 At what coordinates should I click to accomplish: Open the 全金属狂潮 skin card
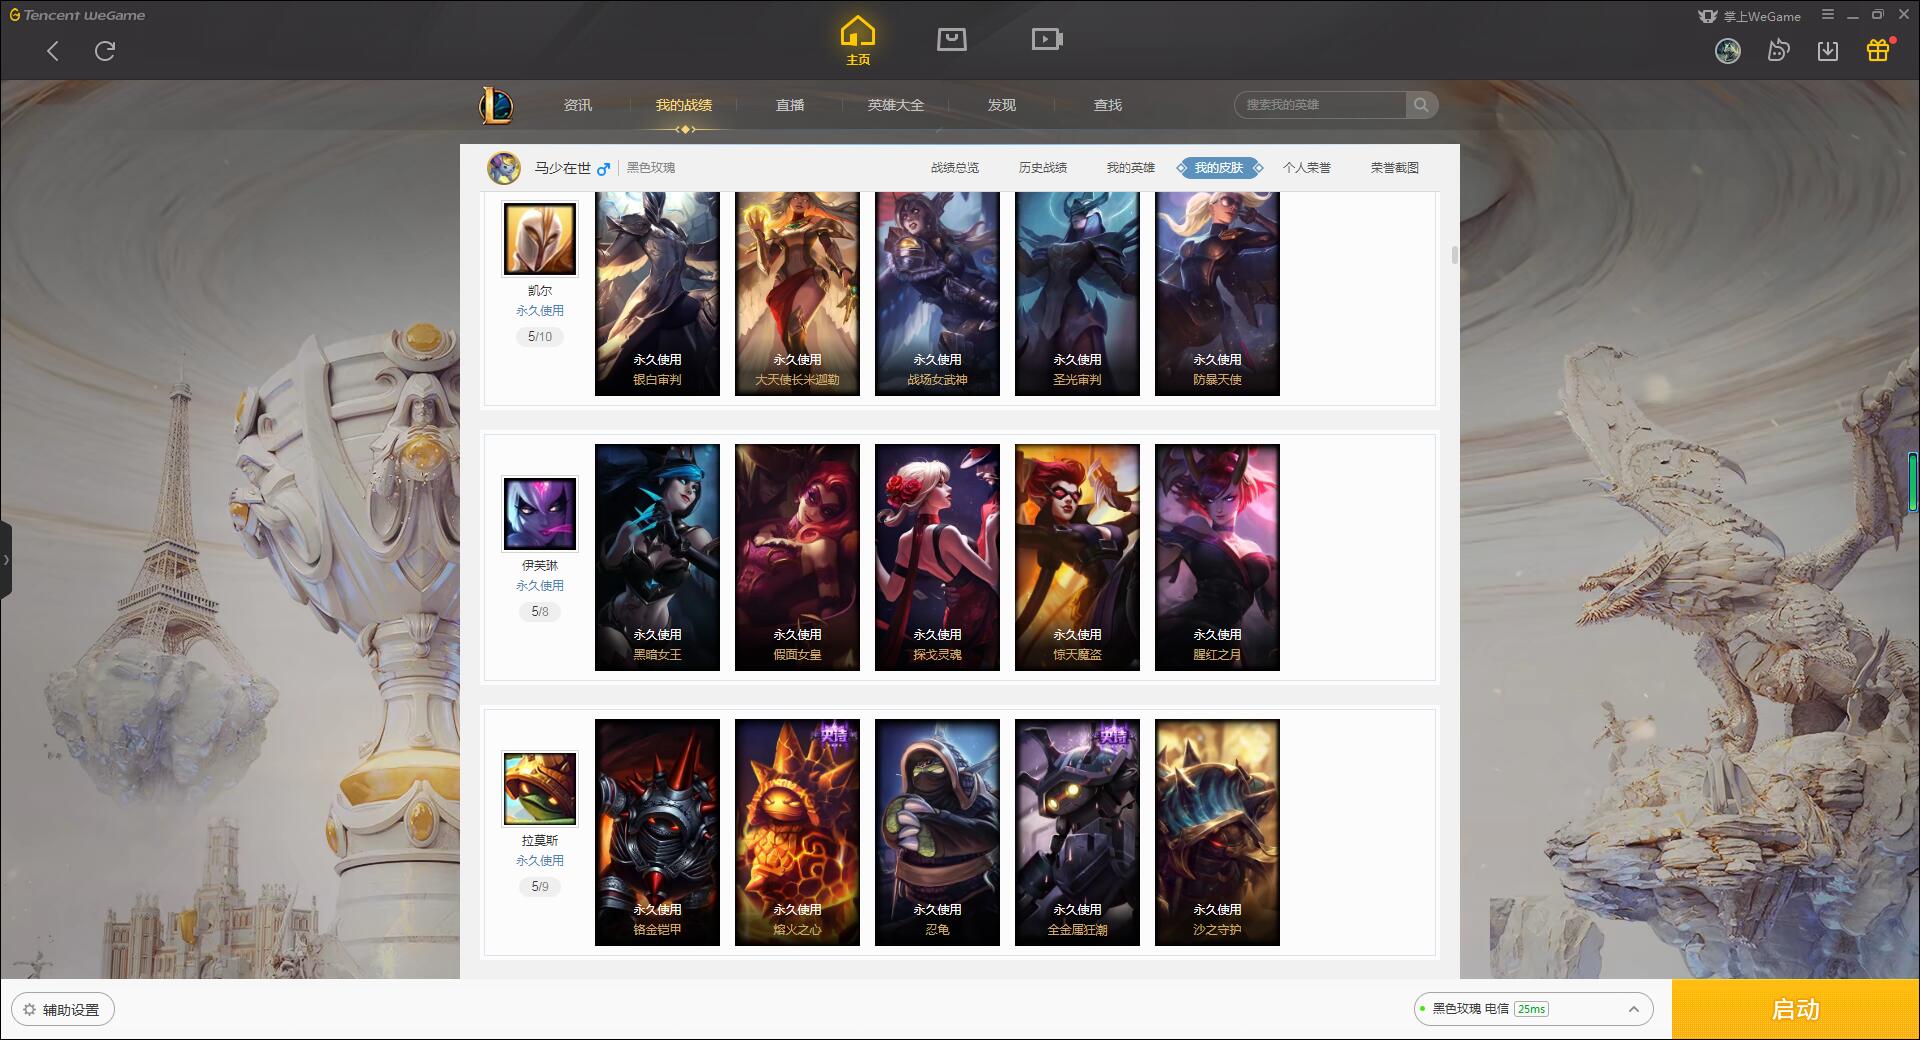click(x=1077, y=832)
